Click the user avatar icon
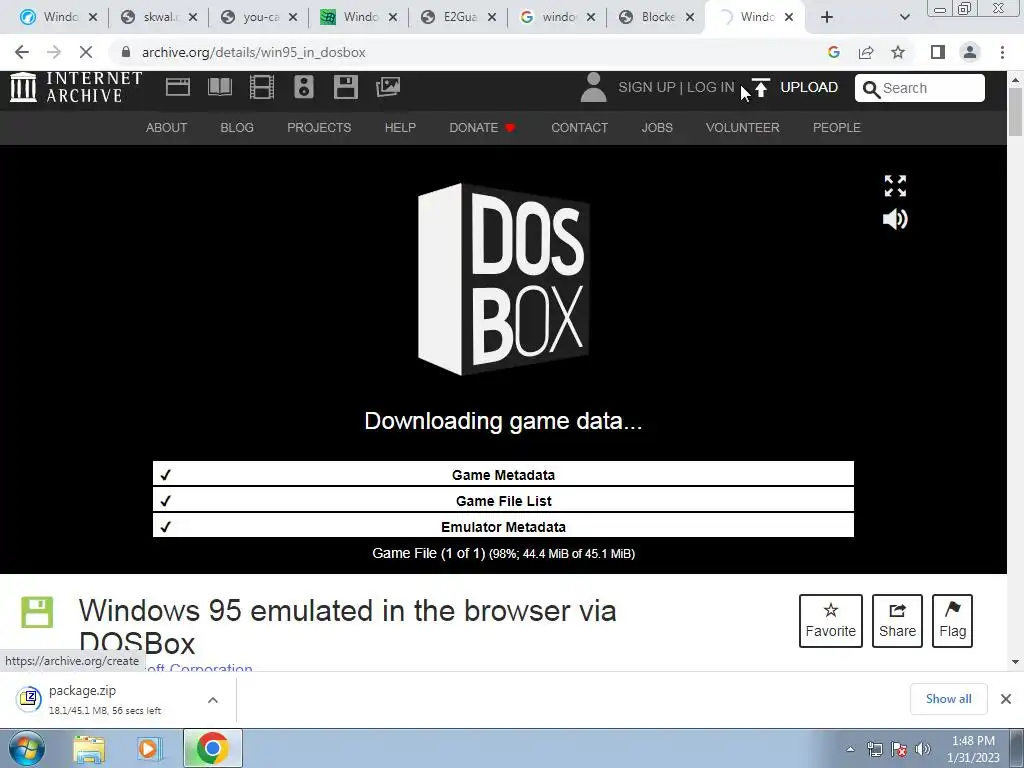The height and width of the screenshot is (768, 1024). point(593,88)
